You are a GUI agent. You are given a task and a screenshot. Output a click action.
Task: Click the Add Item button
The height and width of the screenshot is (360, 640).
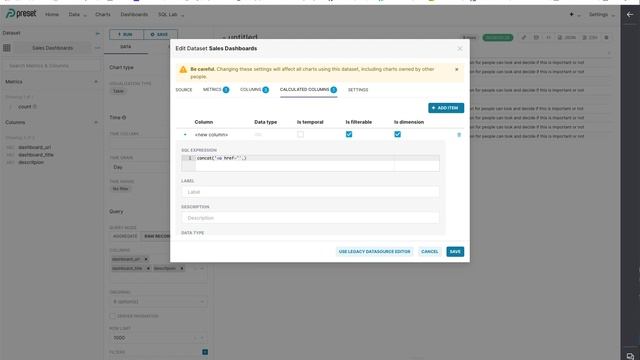coord(446,108)
